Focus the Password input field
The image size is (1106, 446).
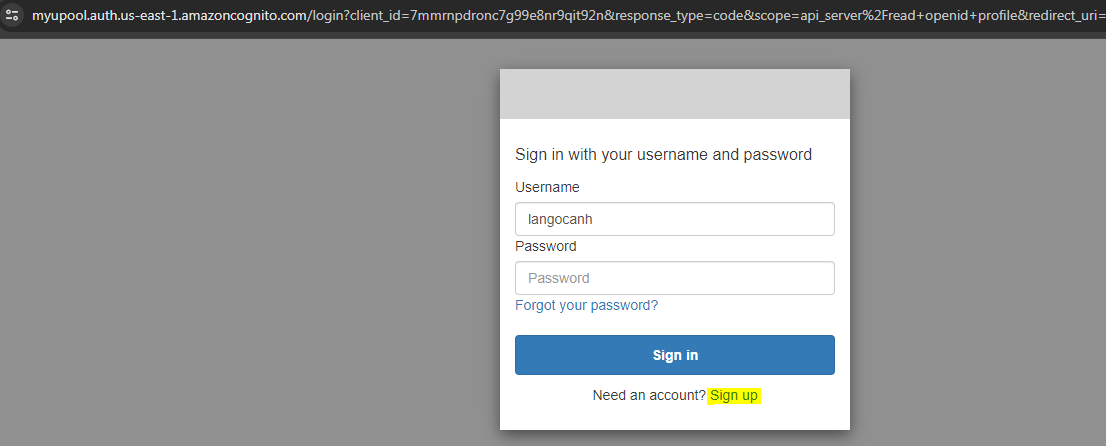click(x=674, y=278)
